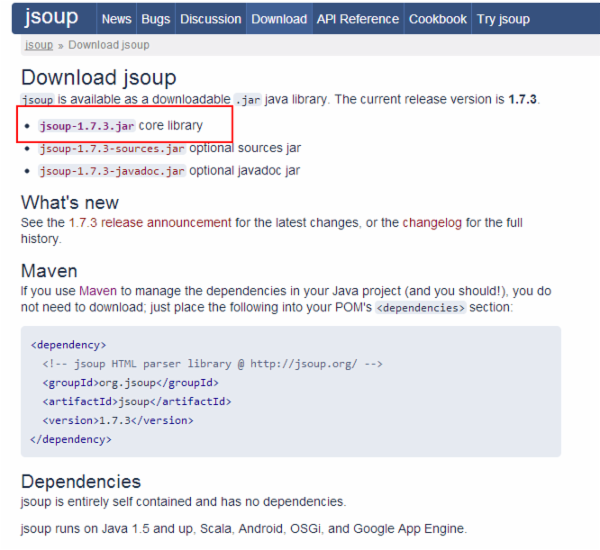600x550 pixels.
Task: Open the News nav tab
Action: tap(116, 19)
